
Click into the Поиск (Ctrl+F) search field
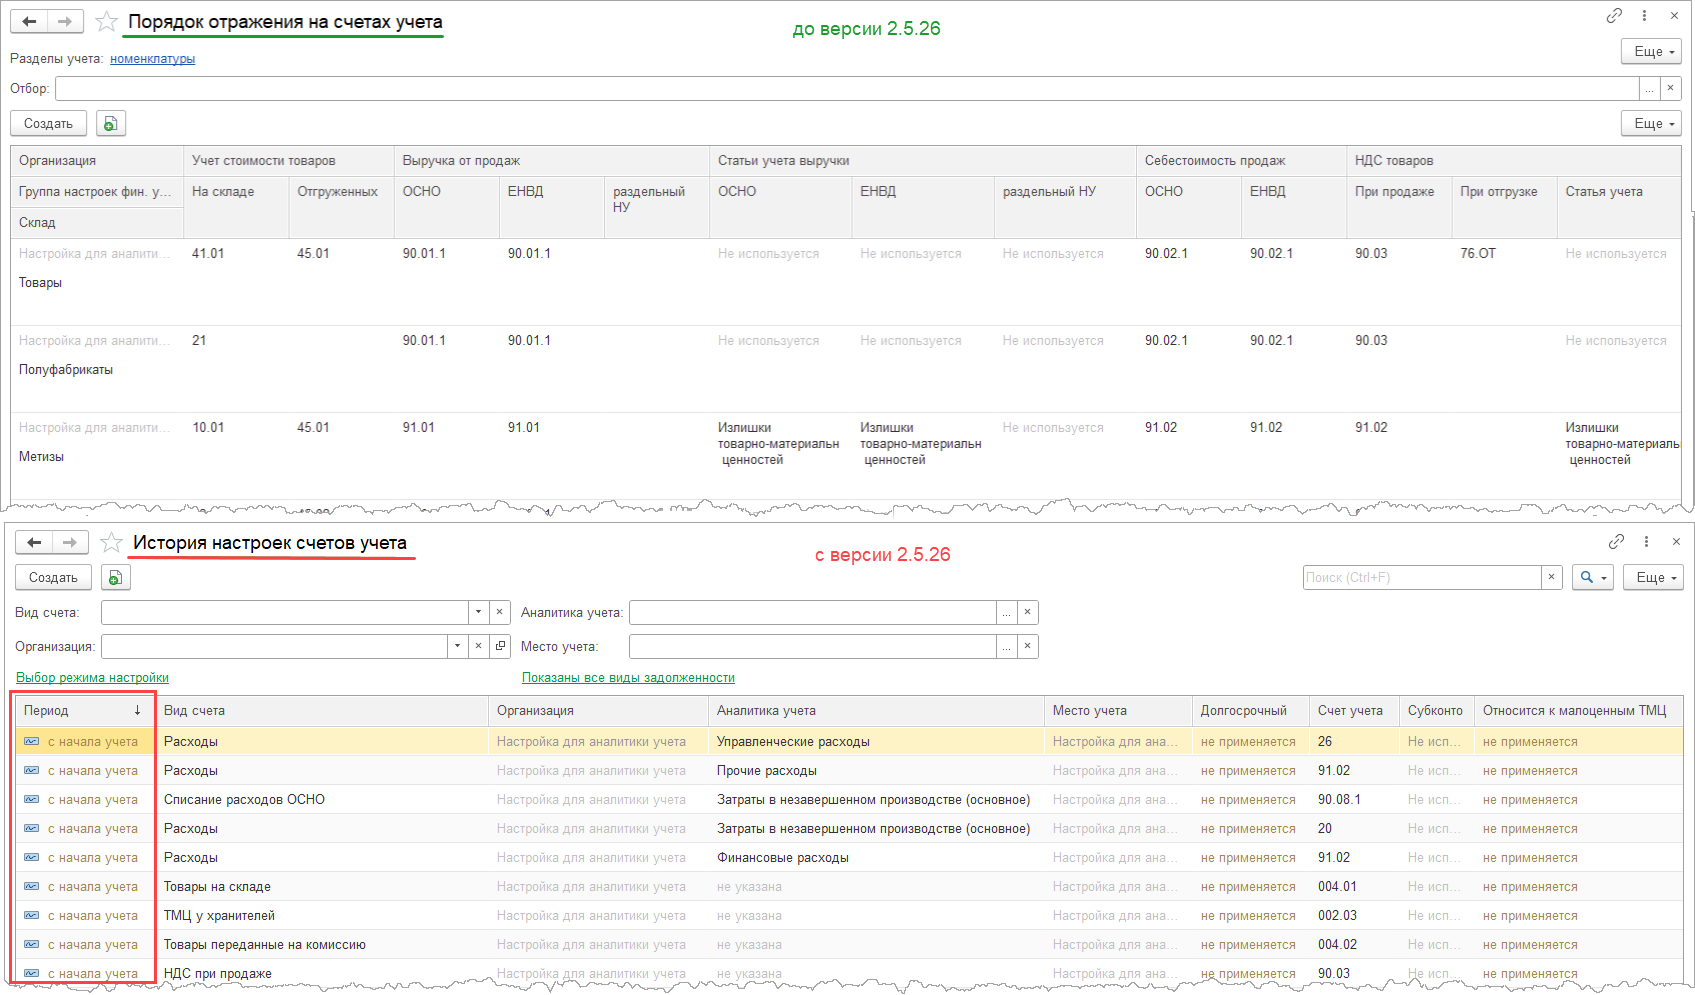tap(1421, 578)
